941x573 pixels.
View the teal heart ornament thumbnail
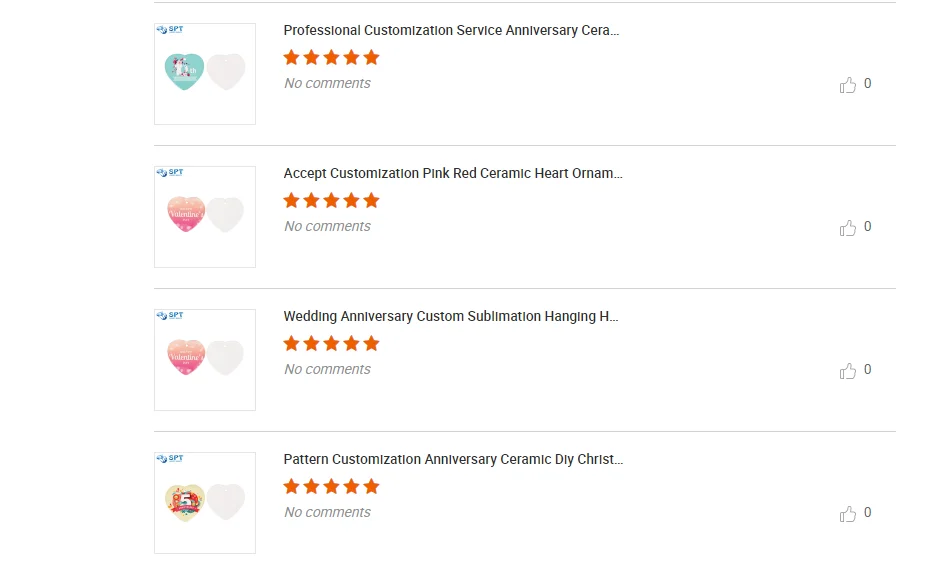click(x=205, y=74)
